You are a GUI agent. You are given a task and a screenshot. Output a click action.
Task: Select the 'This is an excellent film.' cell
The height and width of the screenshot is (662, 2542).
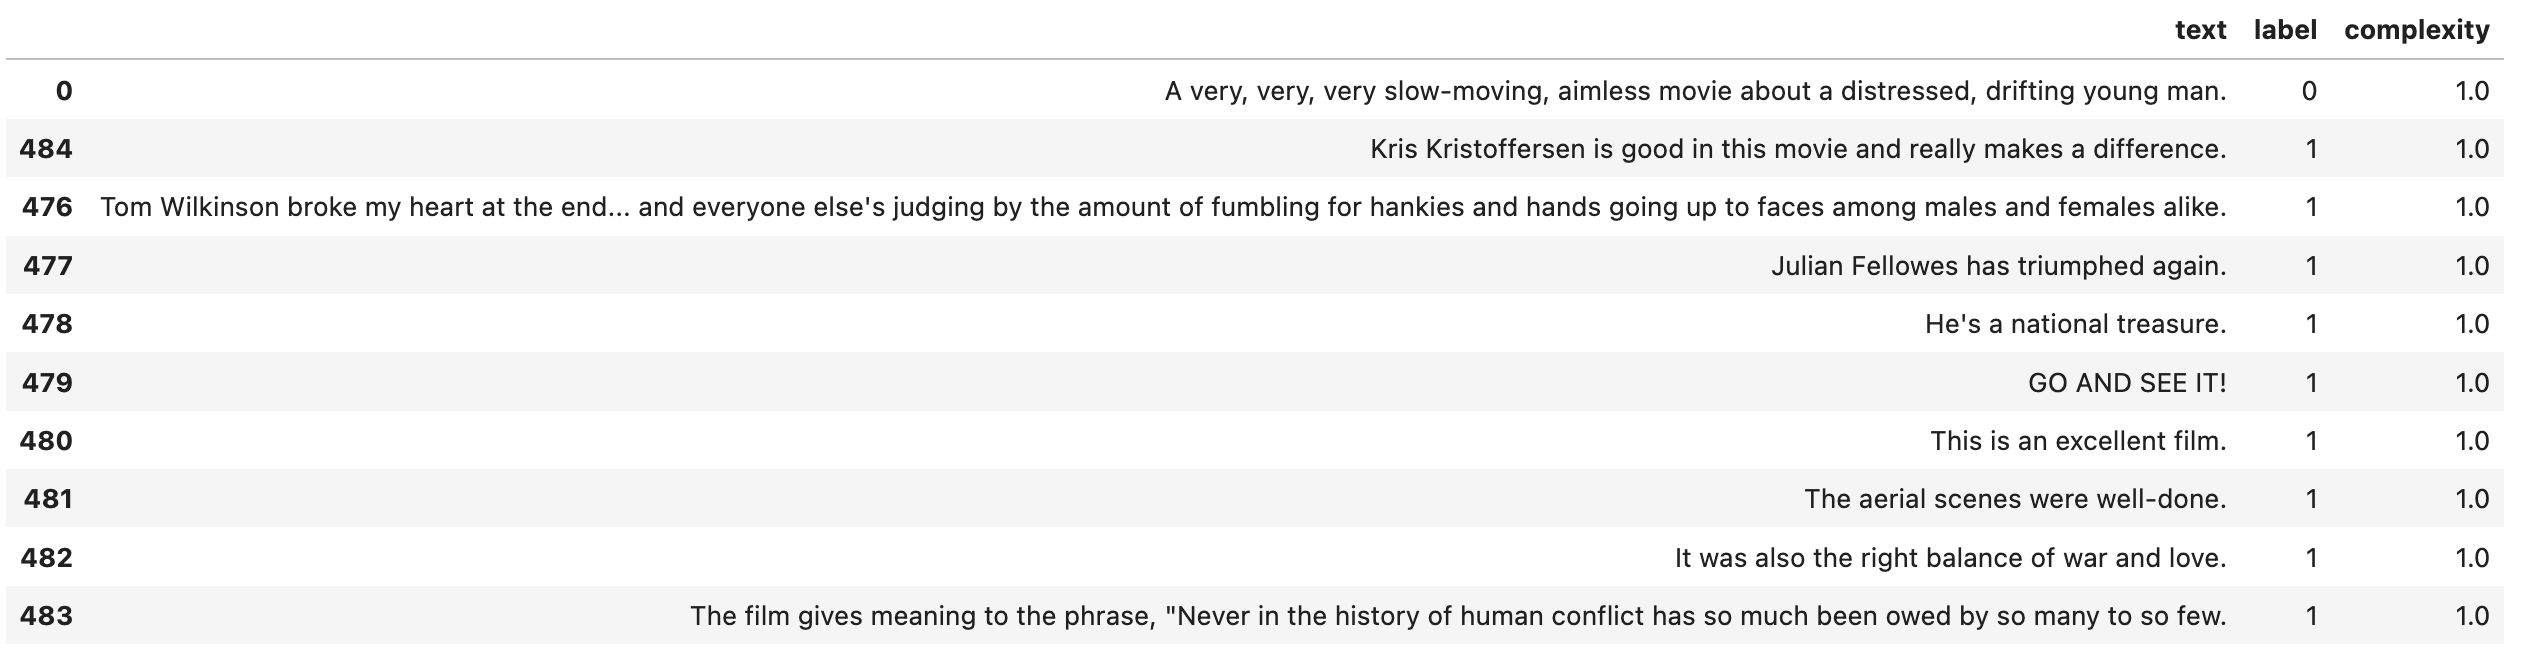pos(2077,441)
